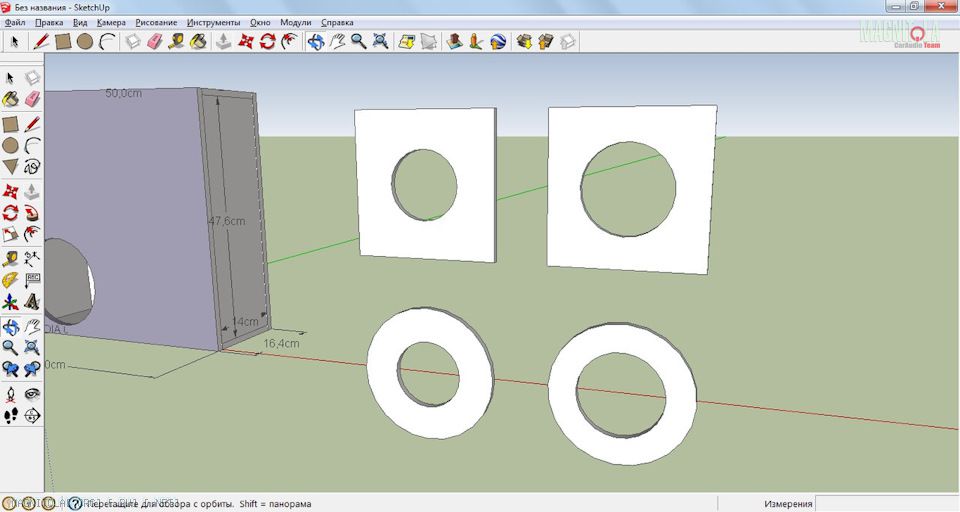Activate the Tape Measure tool in top toolbar
960x512 pixels.
[x=177, y=42]
